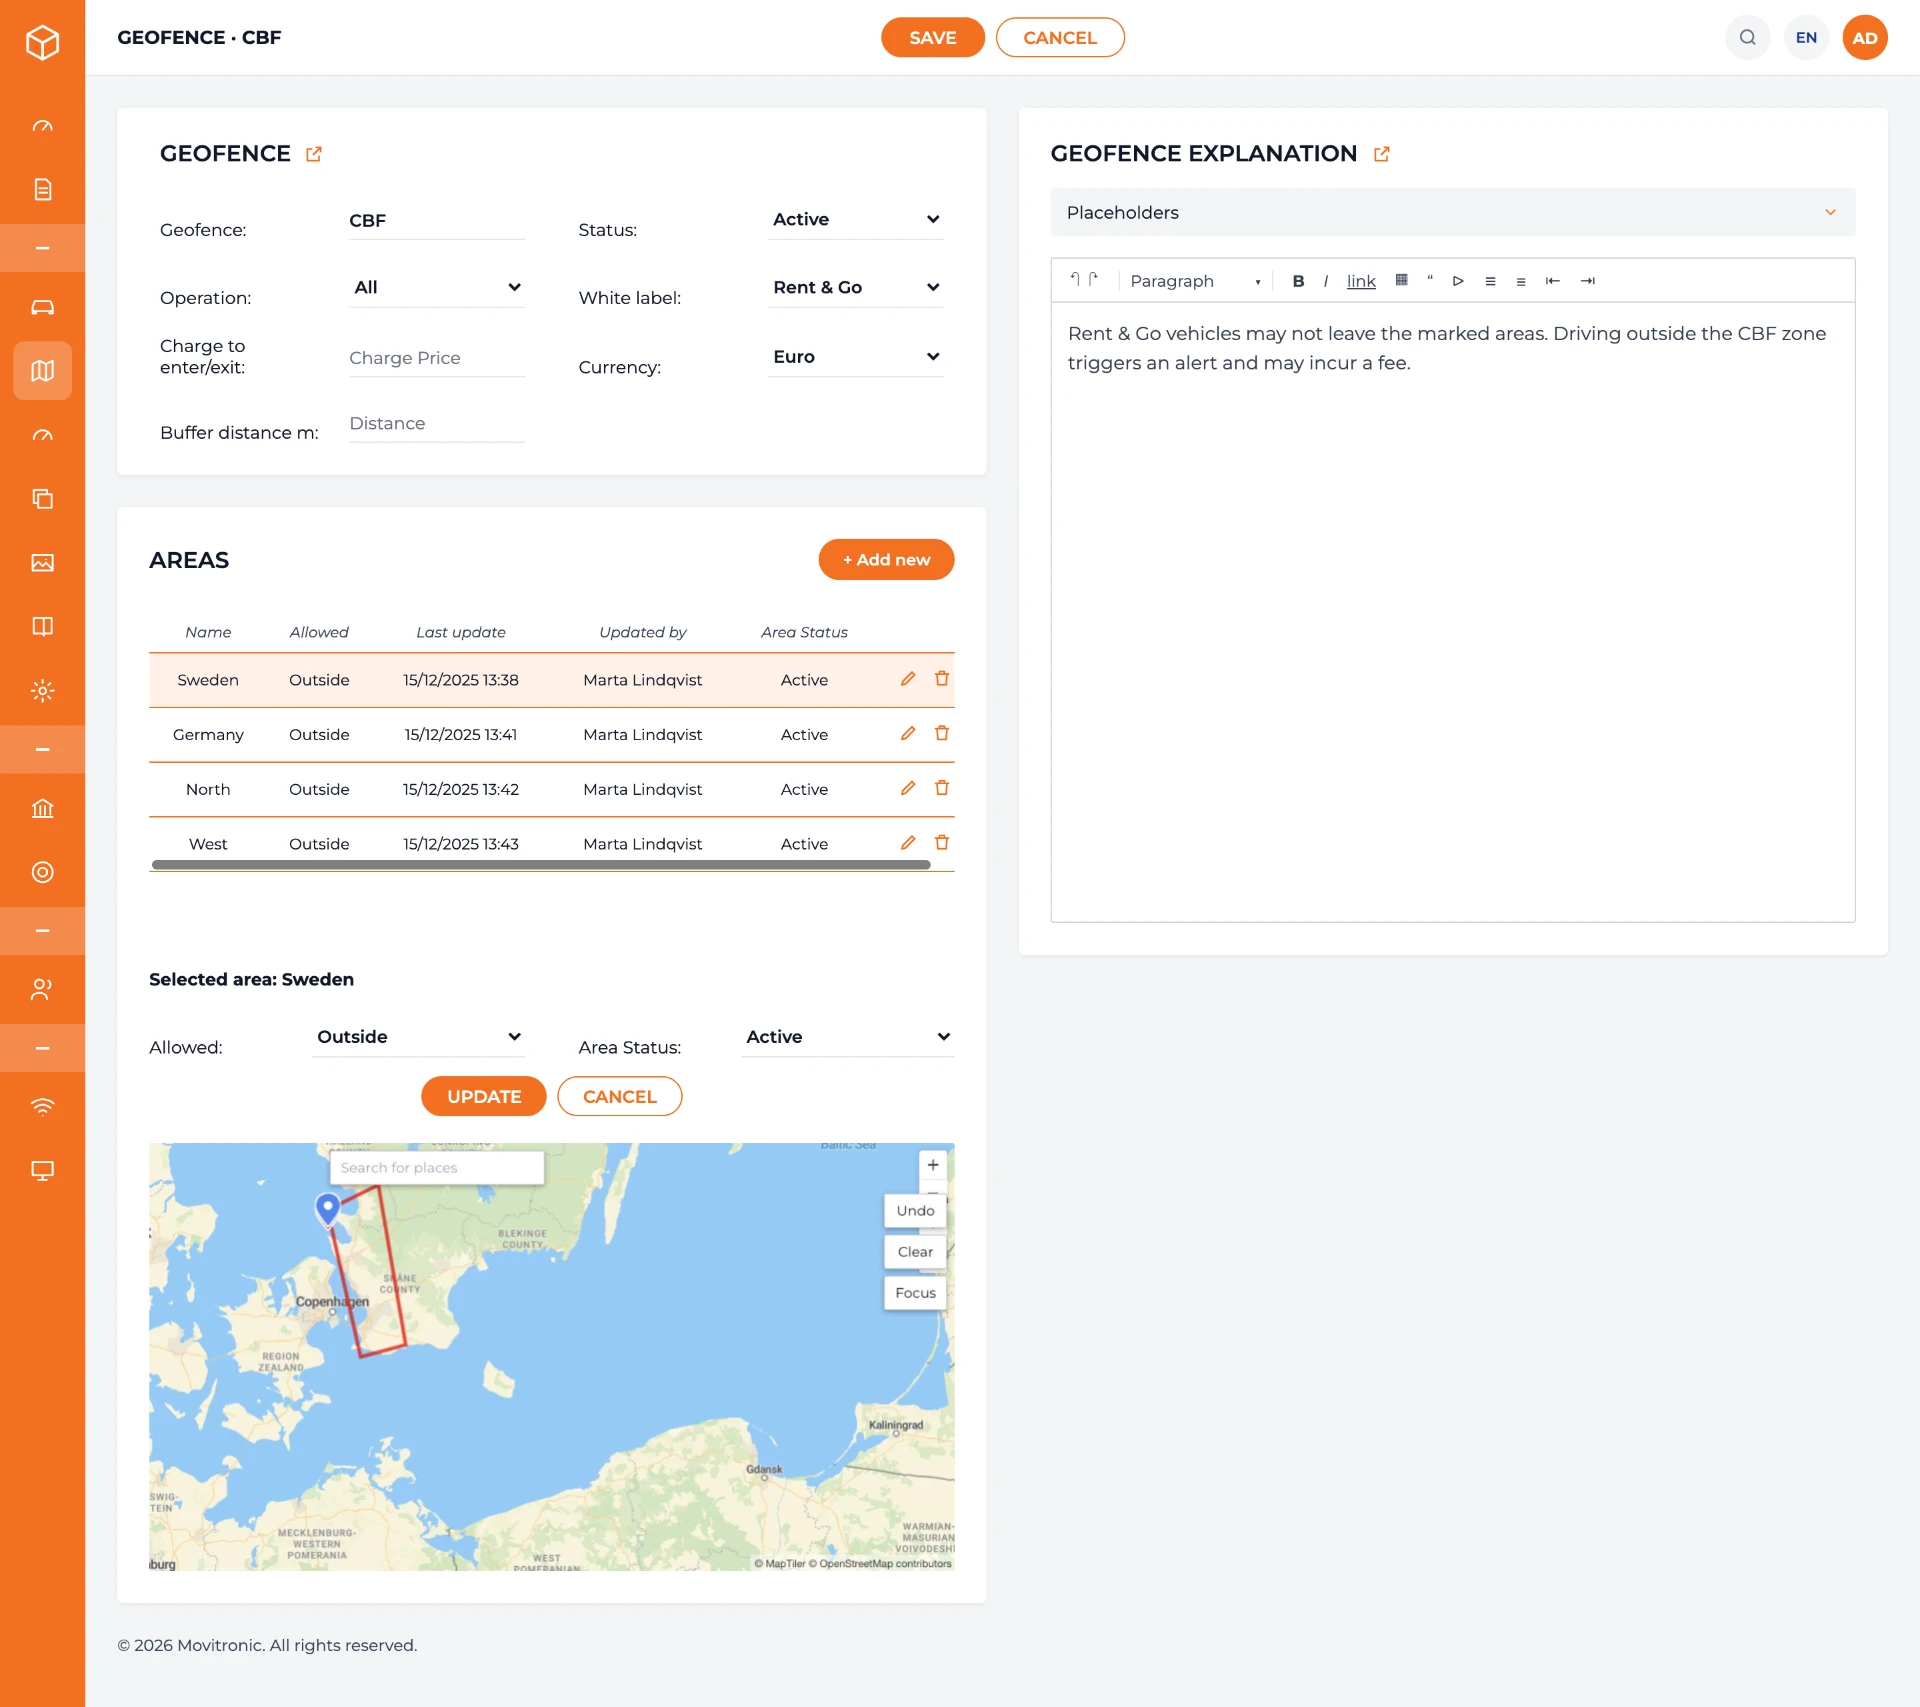Edit the Sweden area row pencil
Image resolution: width=1920 pixels, height=1707 pixels.
[908, 679]
